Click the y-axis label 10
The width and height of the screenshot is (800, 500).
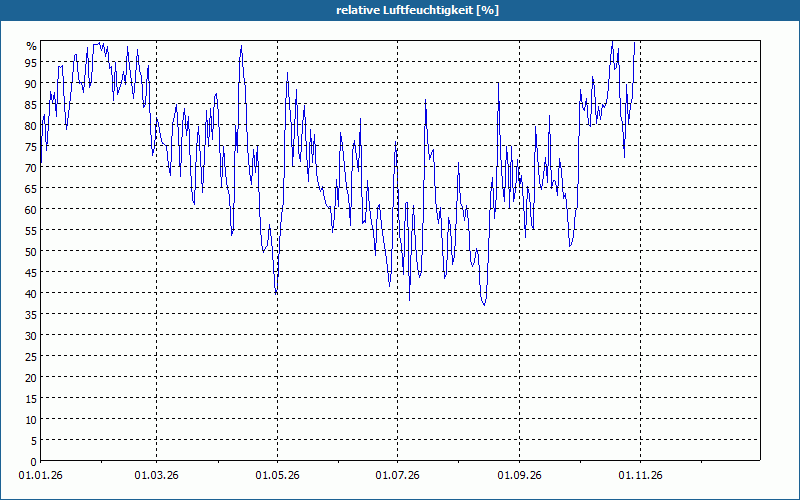[x=31, y=419]
